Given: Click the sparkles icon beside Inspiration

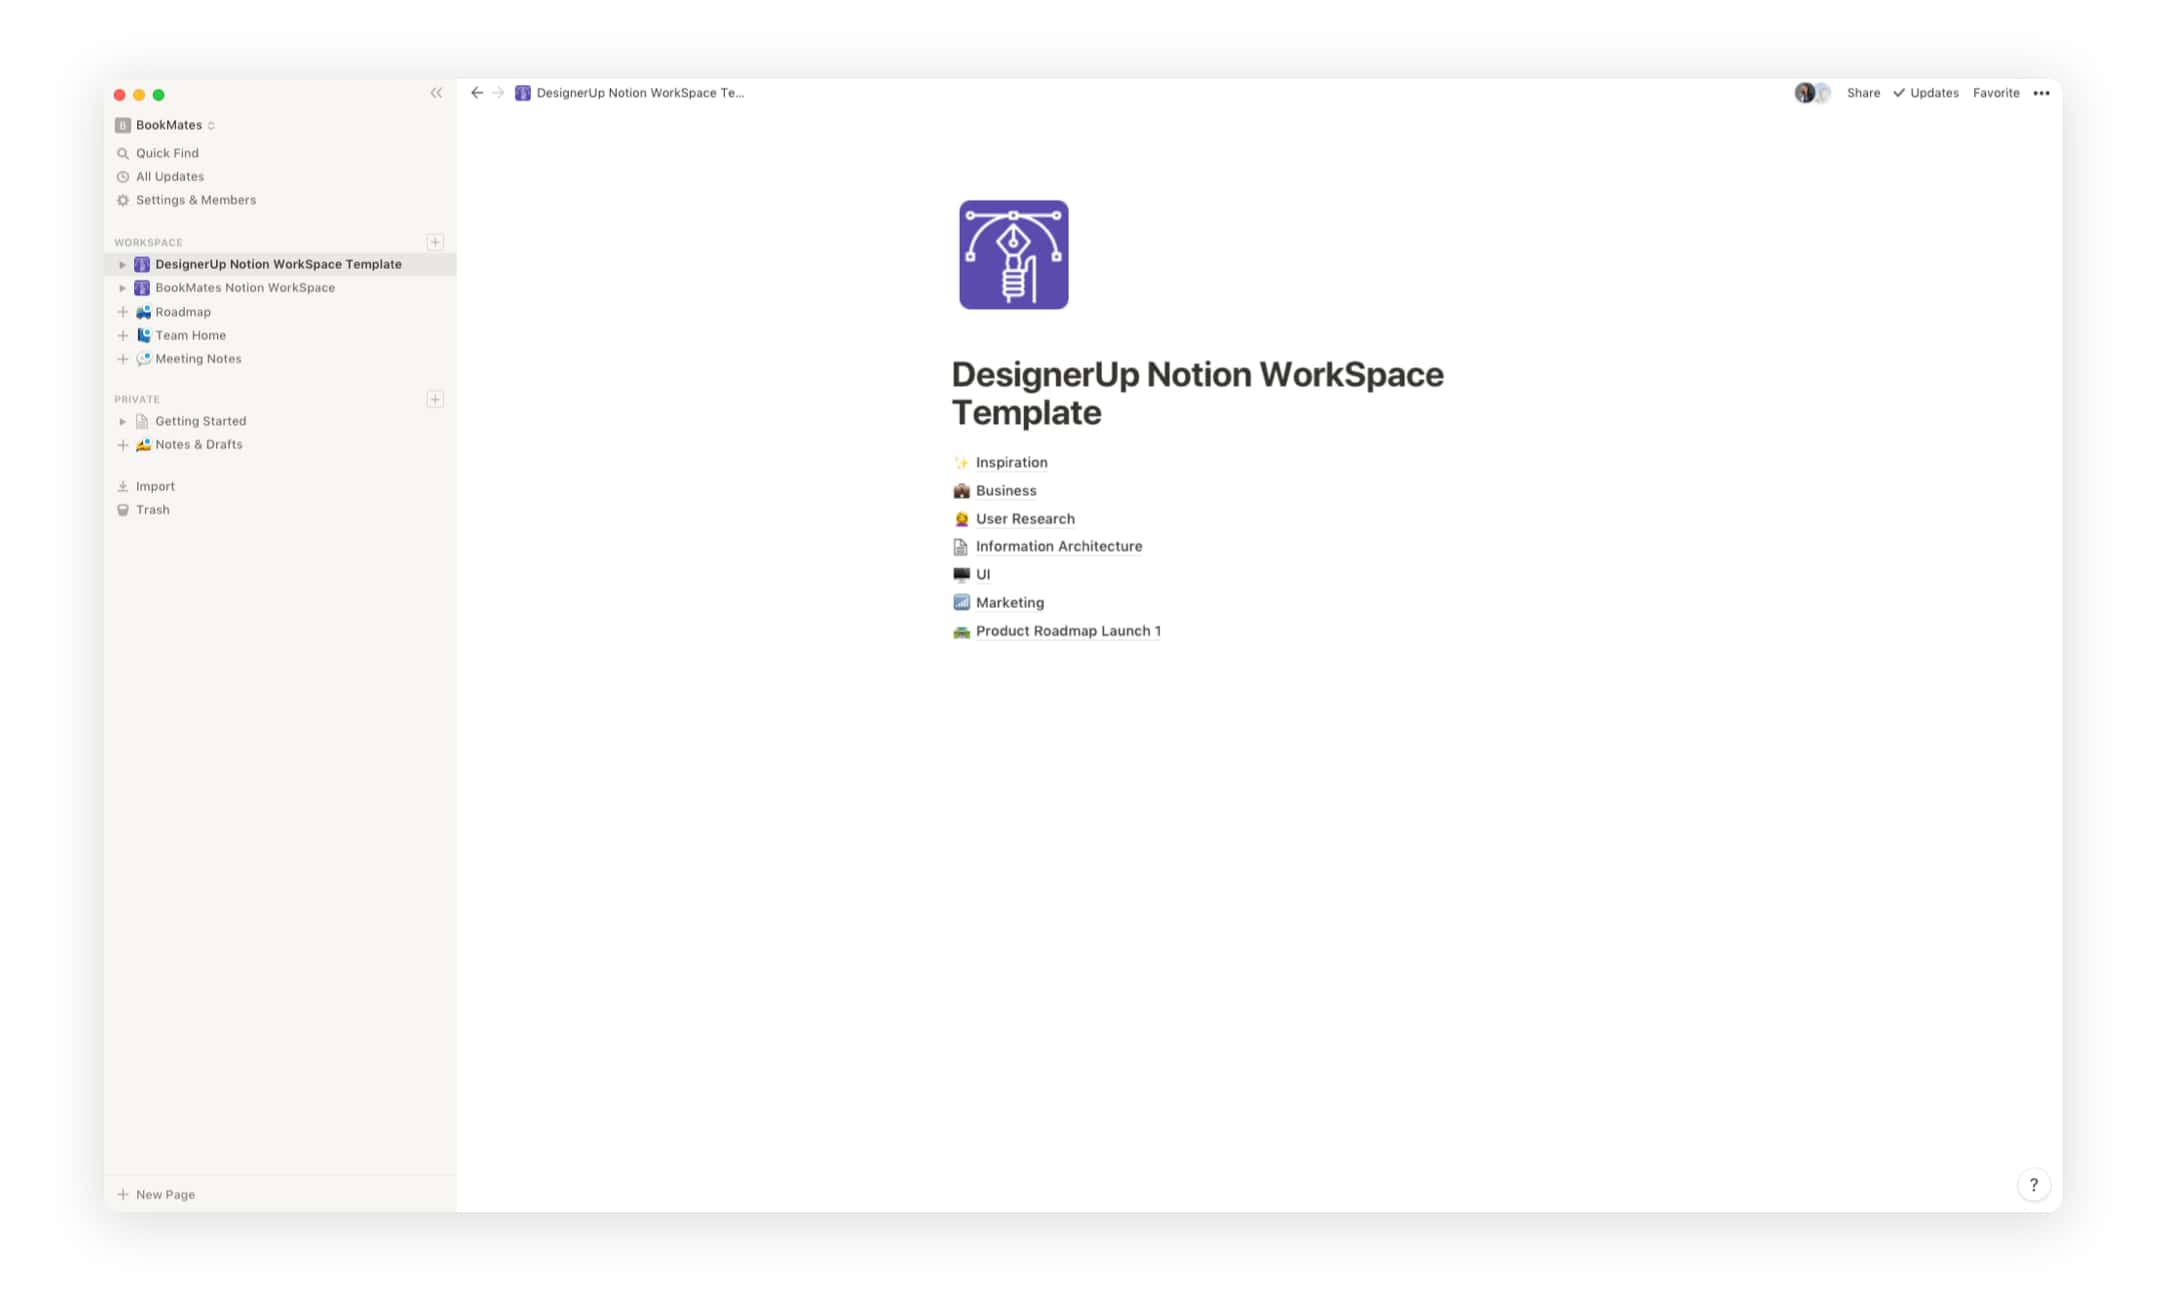Looking at the screenshot, I should (x=961, y=463).
